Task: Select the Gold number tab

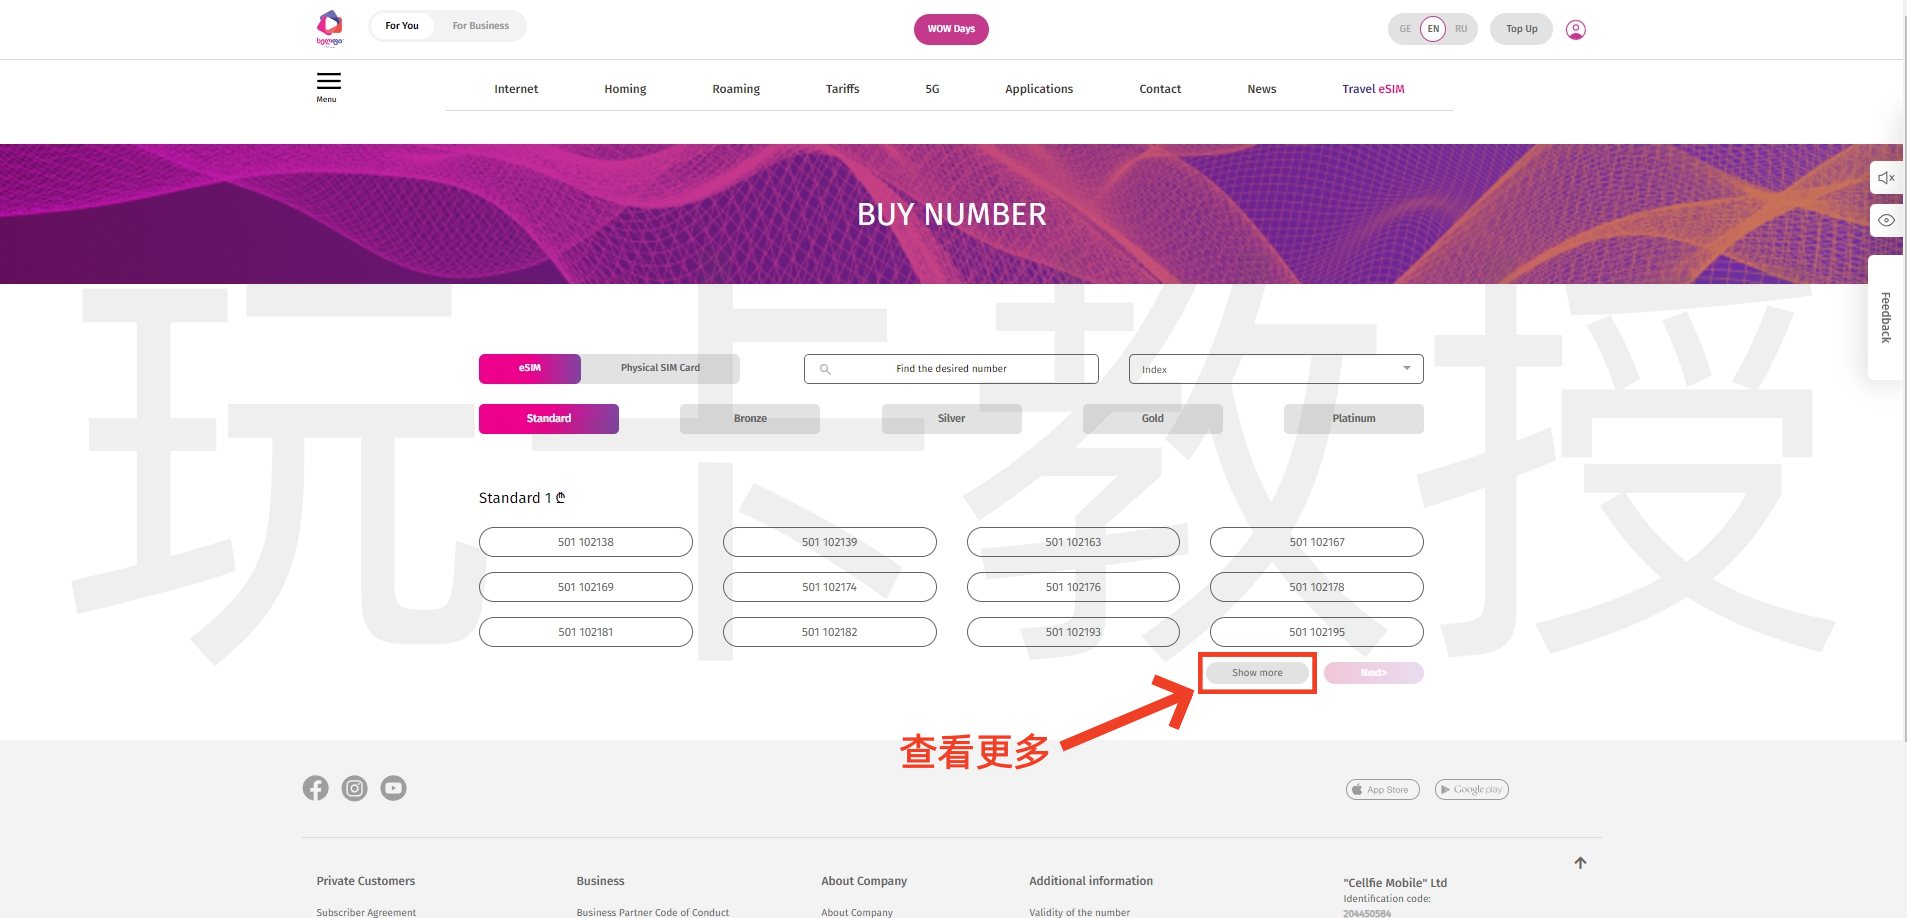Action: pyautogui.click(x=1152, y=419)
